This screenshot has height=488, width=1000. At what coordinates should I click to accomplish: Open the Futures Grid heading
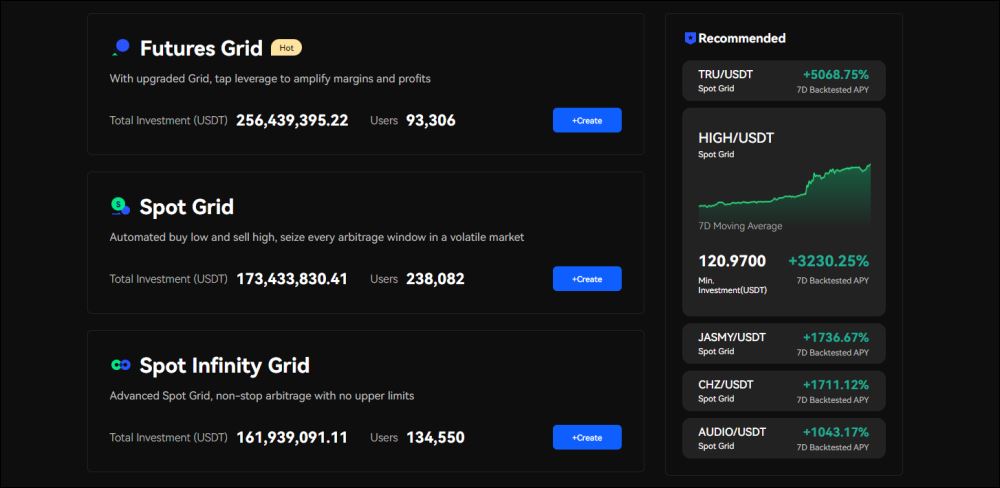click(201, 48)
